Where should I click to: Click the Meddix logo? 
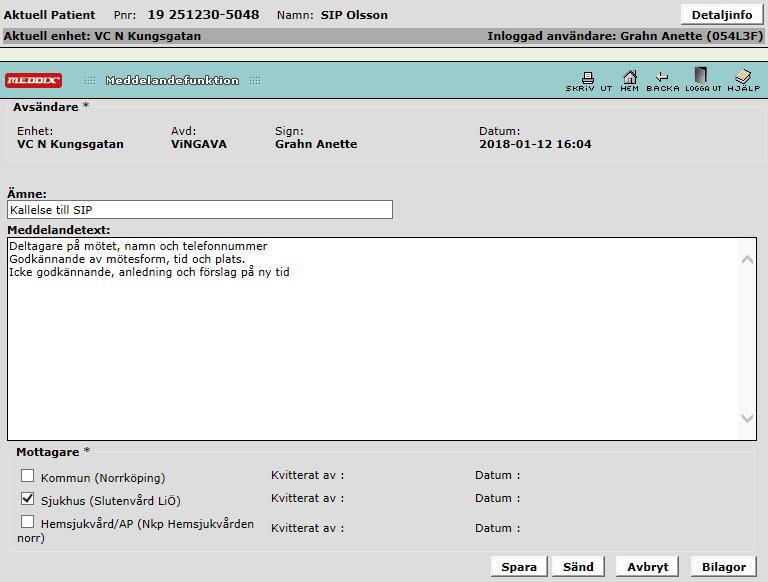(33, 80)
